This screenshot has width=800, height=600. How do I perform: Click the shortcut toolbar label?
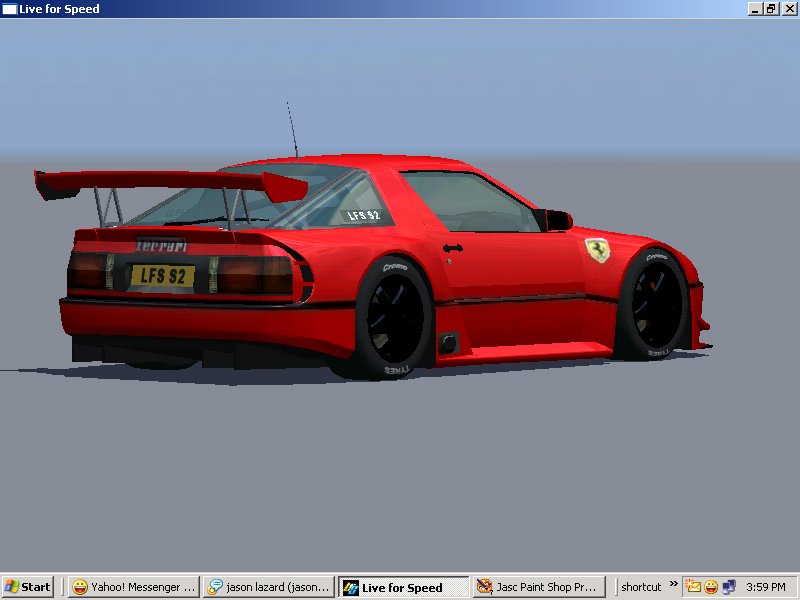641,587
